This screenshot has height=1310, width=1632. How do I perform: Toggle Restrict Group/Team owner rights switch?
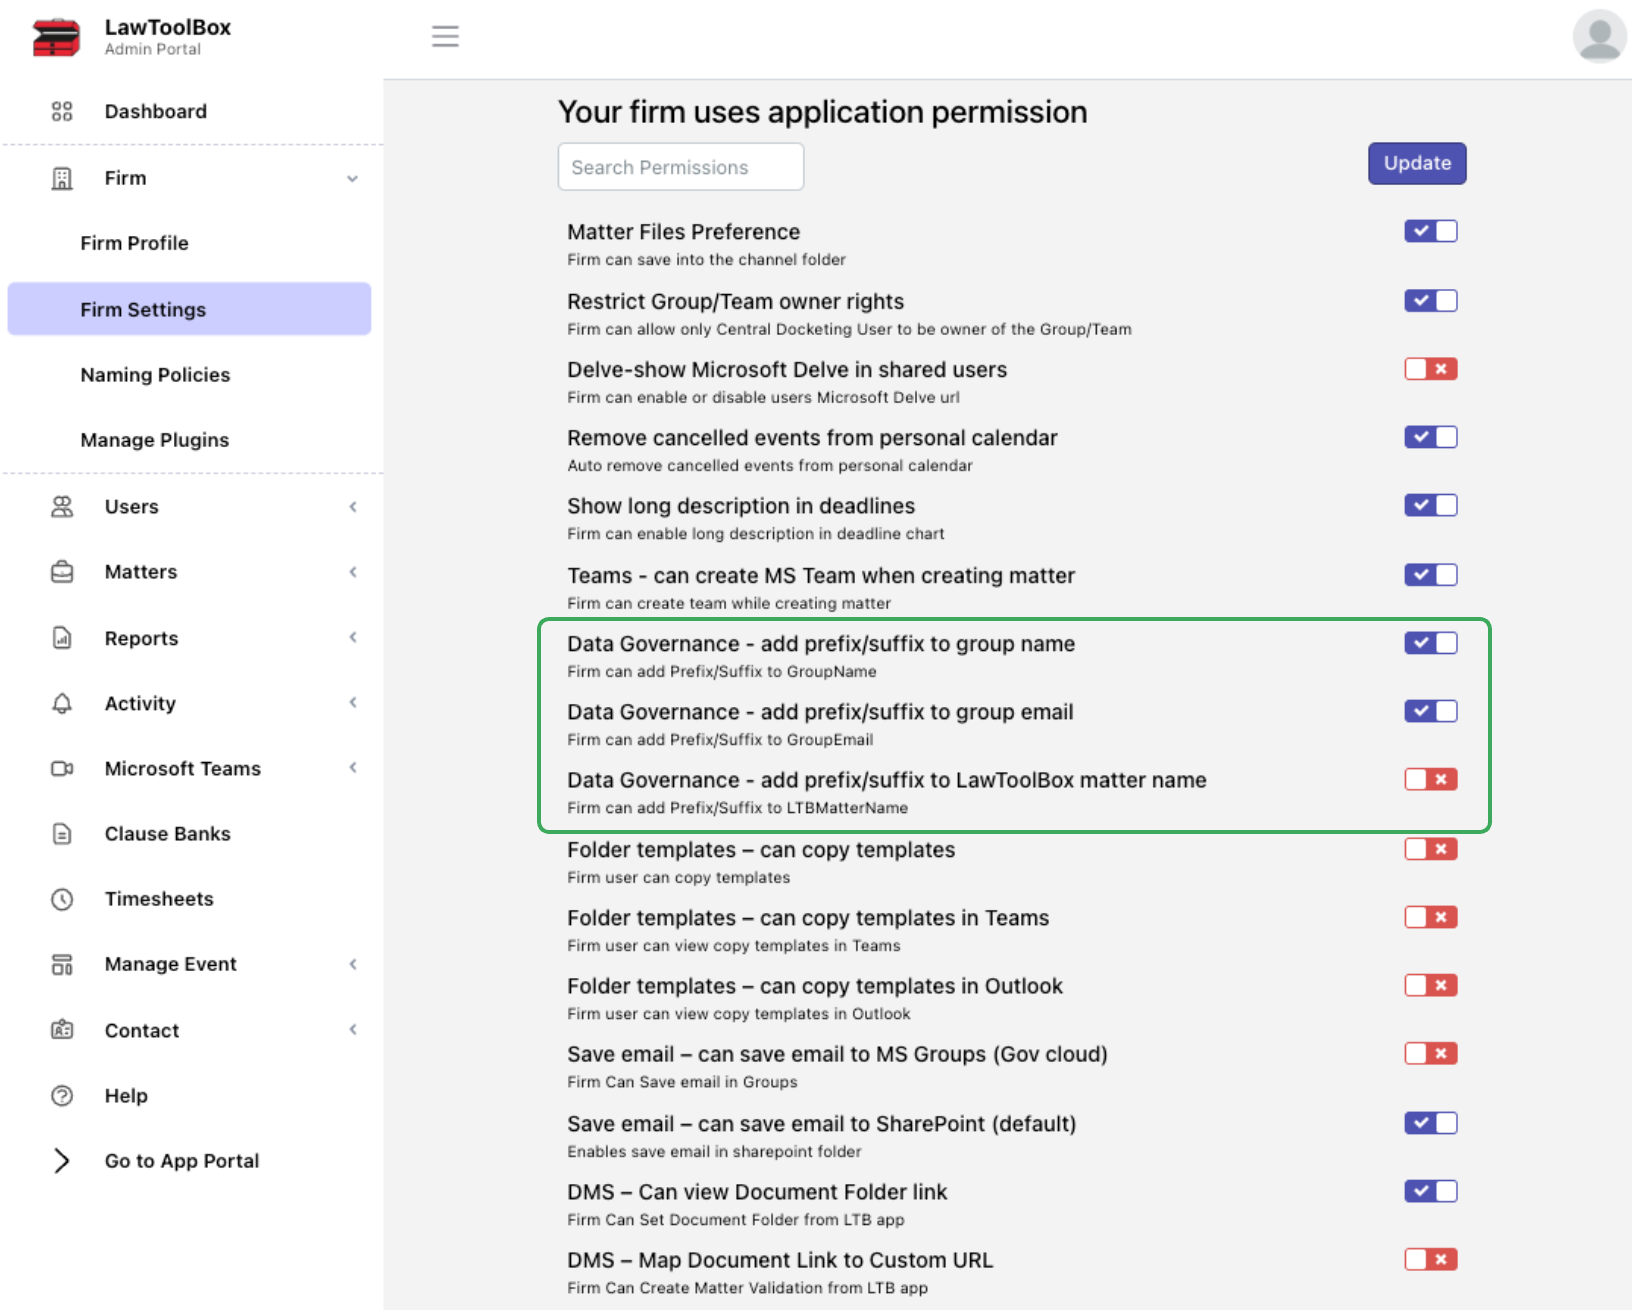[x=1430, y=301]
